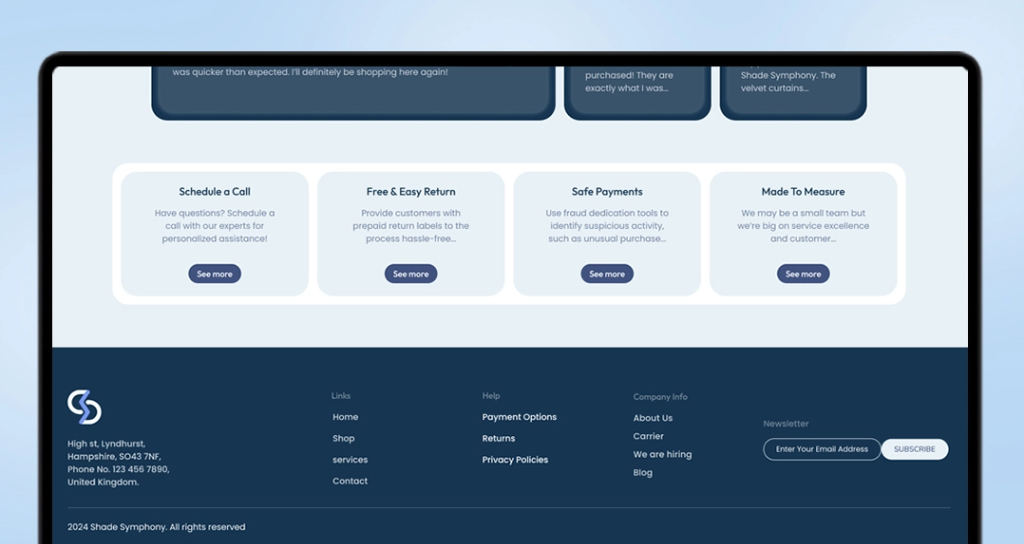Click the Made To Measure heading
Viewport: 1024px width, 544px height.
(x=803, y=191)
